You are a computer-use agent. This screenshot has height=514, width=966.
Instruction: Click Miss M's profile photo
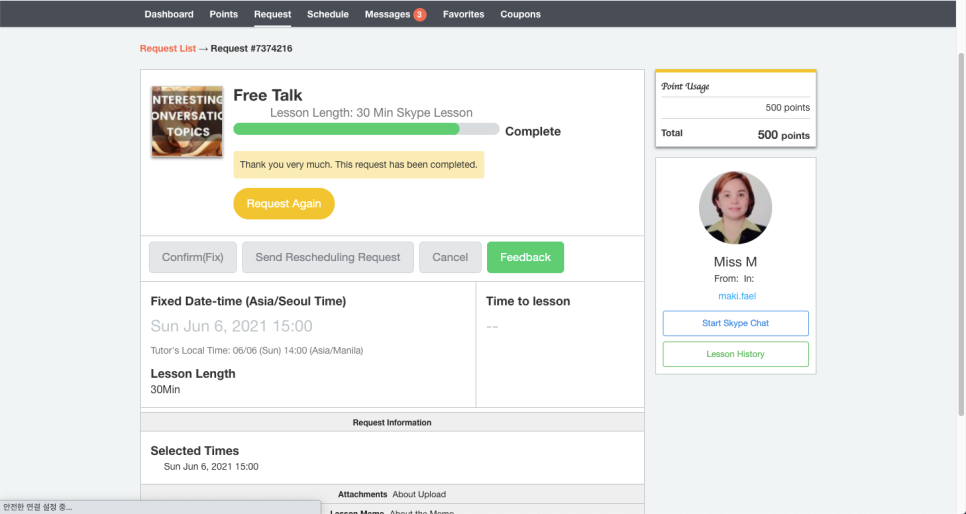pos(735,208)
